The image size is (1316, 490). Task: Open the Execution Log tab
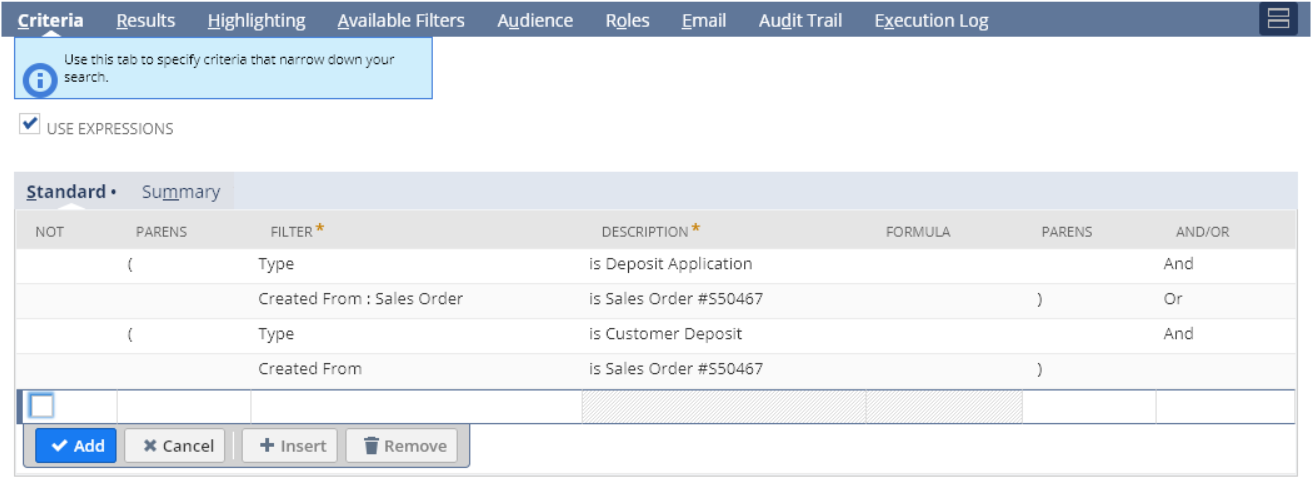(930, 20)
